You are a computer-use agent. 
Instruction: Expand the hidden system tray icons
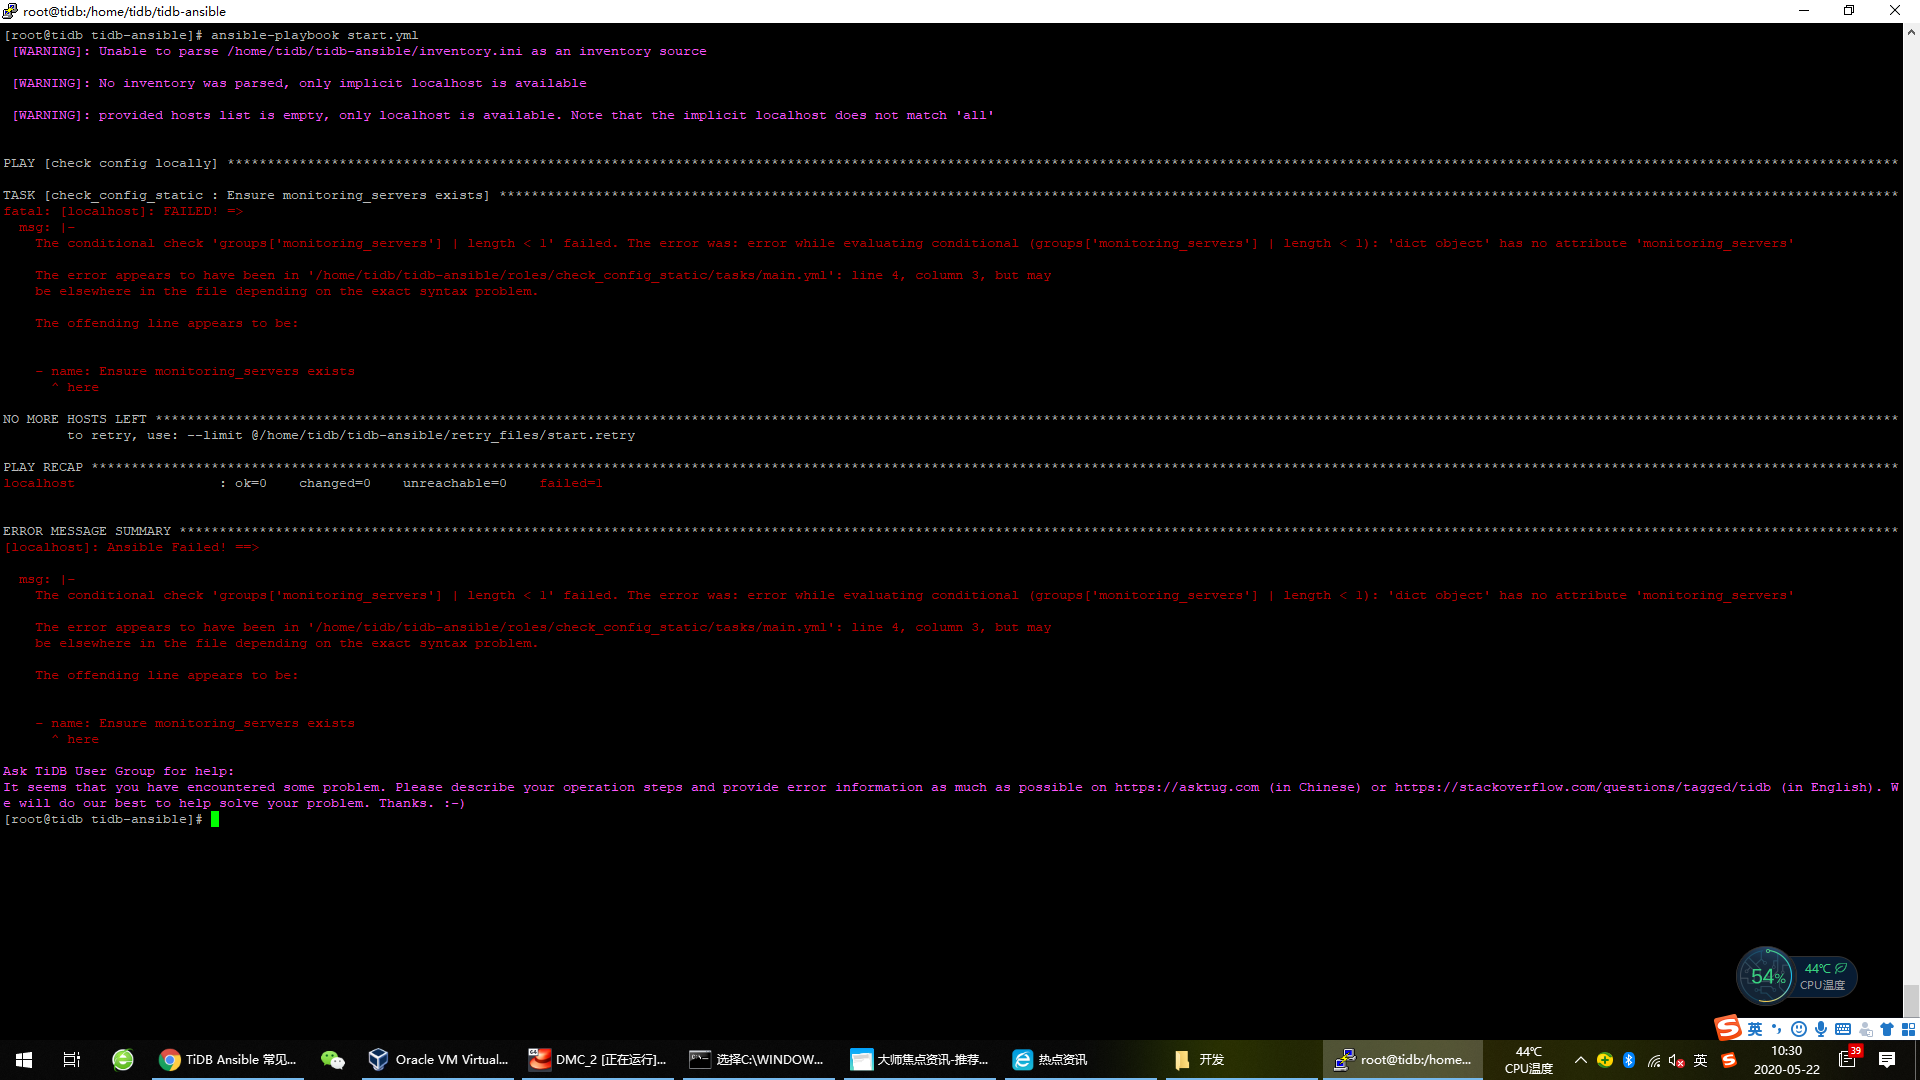pos(1581,1060)
